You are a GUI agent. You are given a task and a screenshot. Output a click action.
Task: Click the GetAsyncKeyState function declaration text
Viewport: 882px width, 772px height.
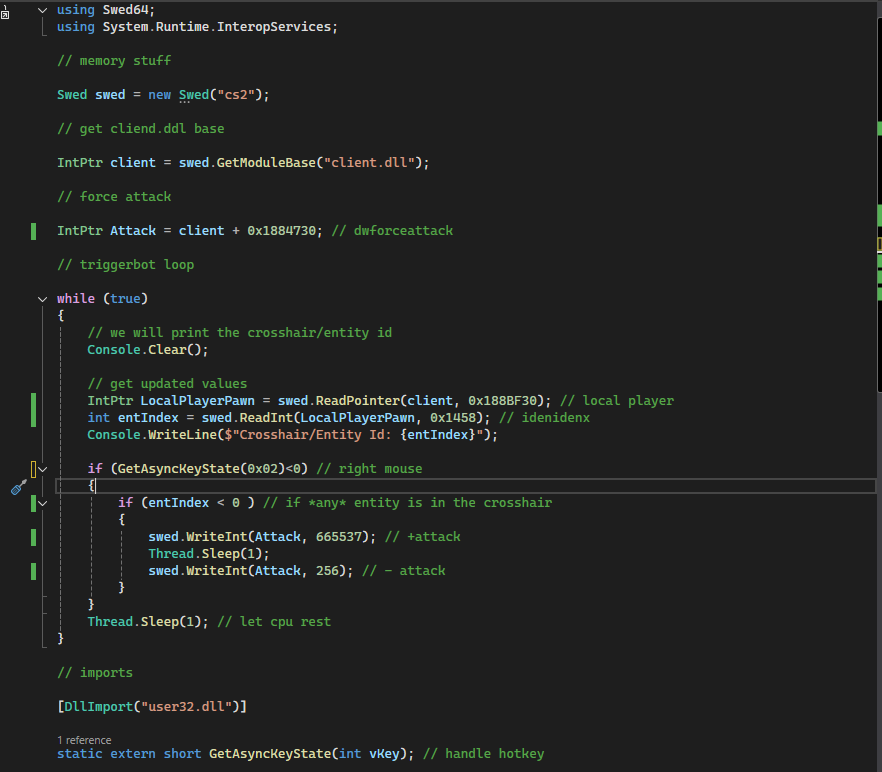click(x=270, y=753)
